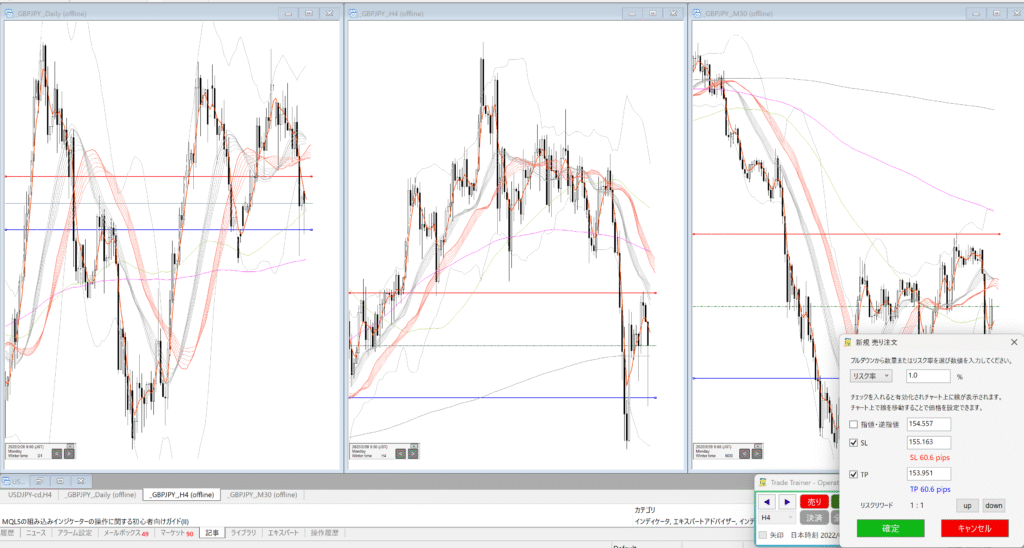Image resolution: width=1024 pixels, height=548 pixels.
Task: Open the 操作履歴 terminal tab
Action: pos(324,533)
